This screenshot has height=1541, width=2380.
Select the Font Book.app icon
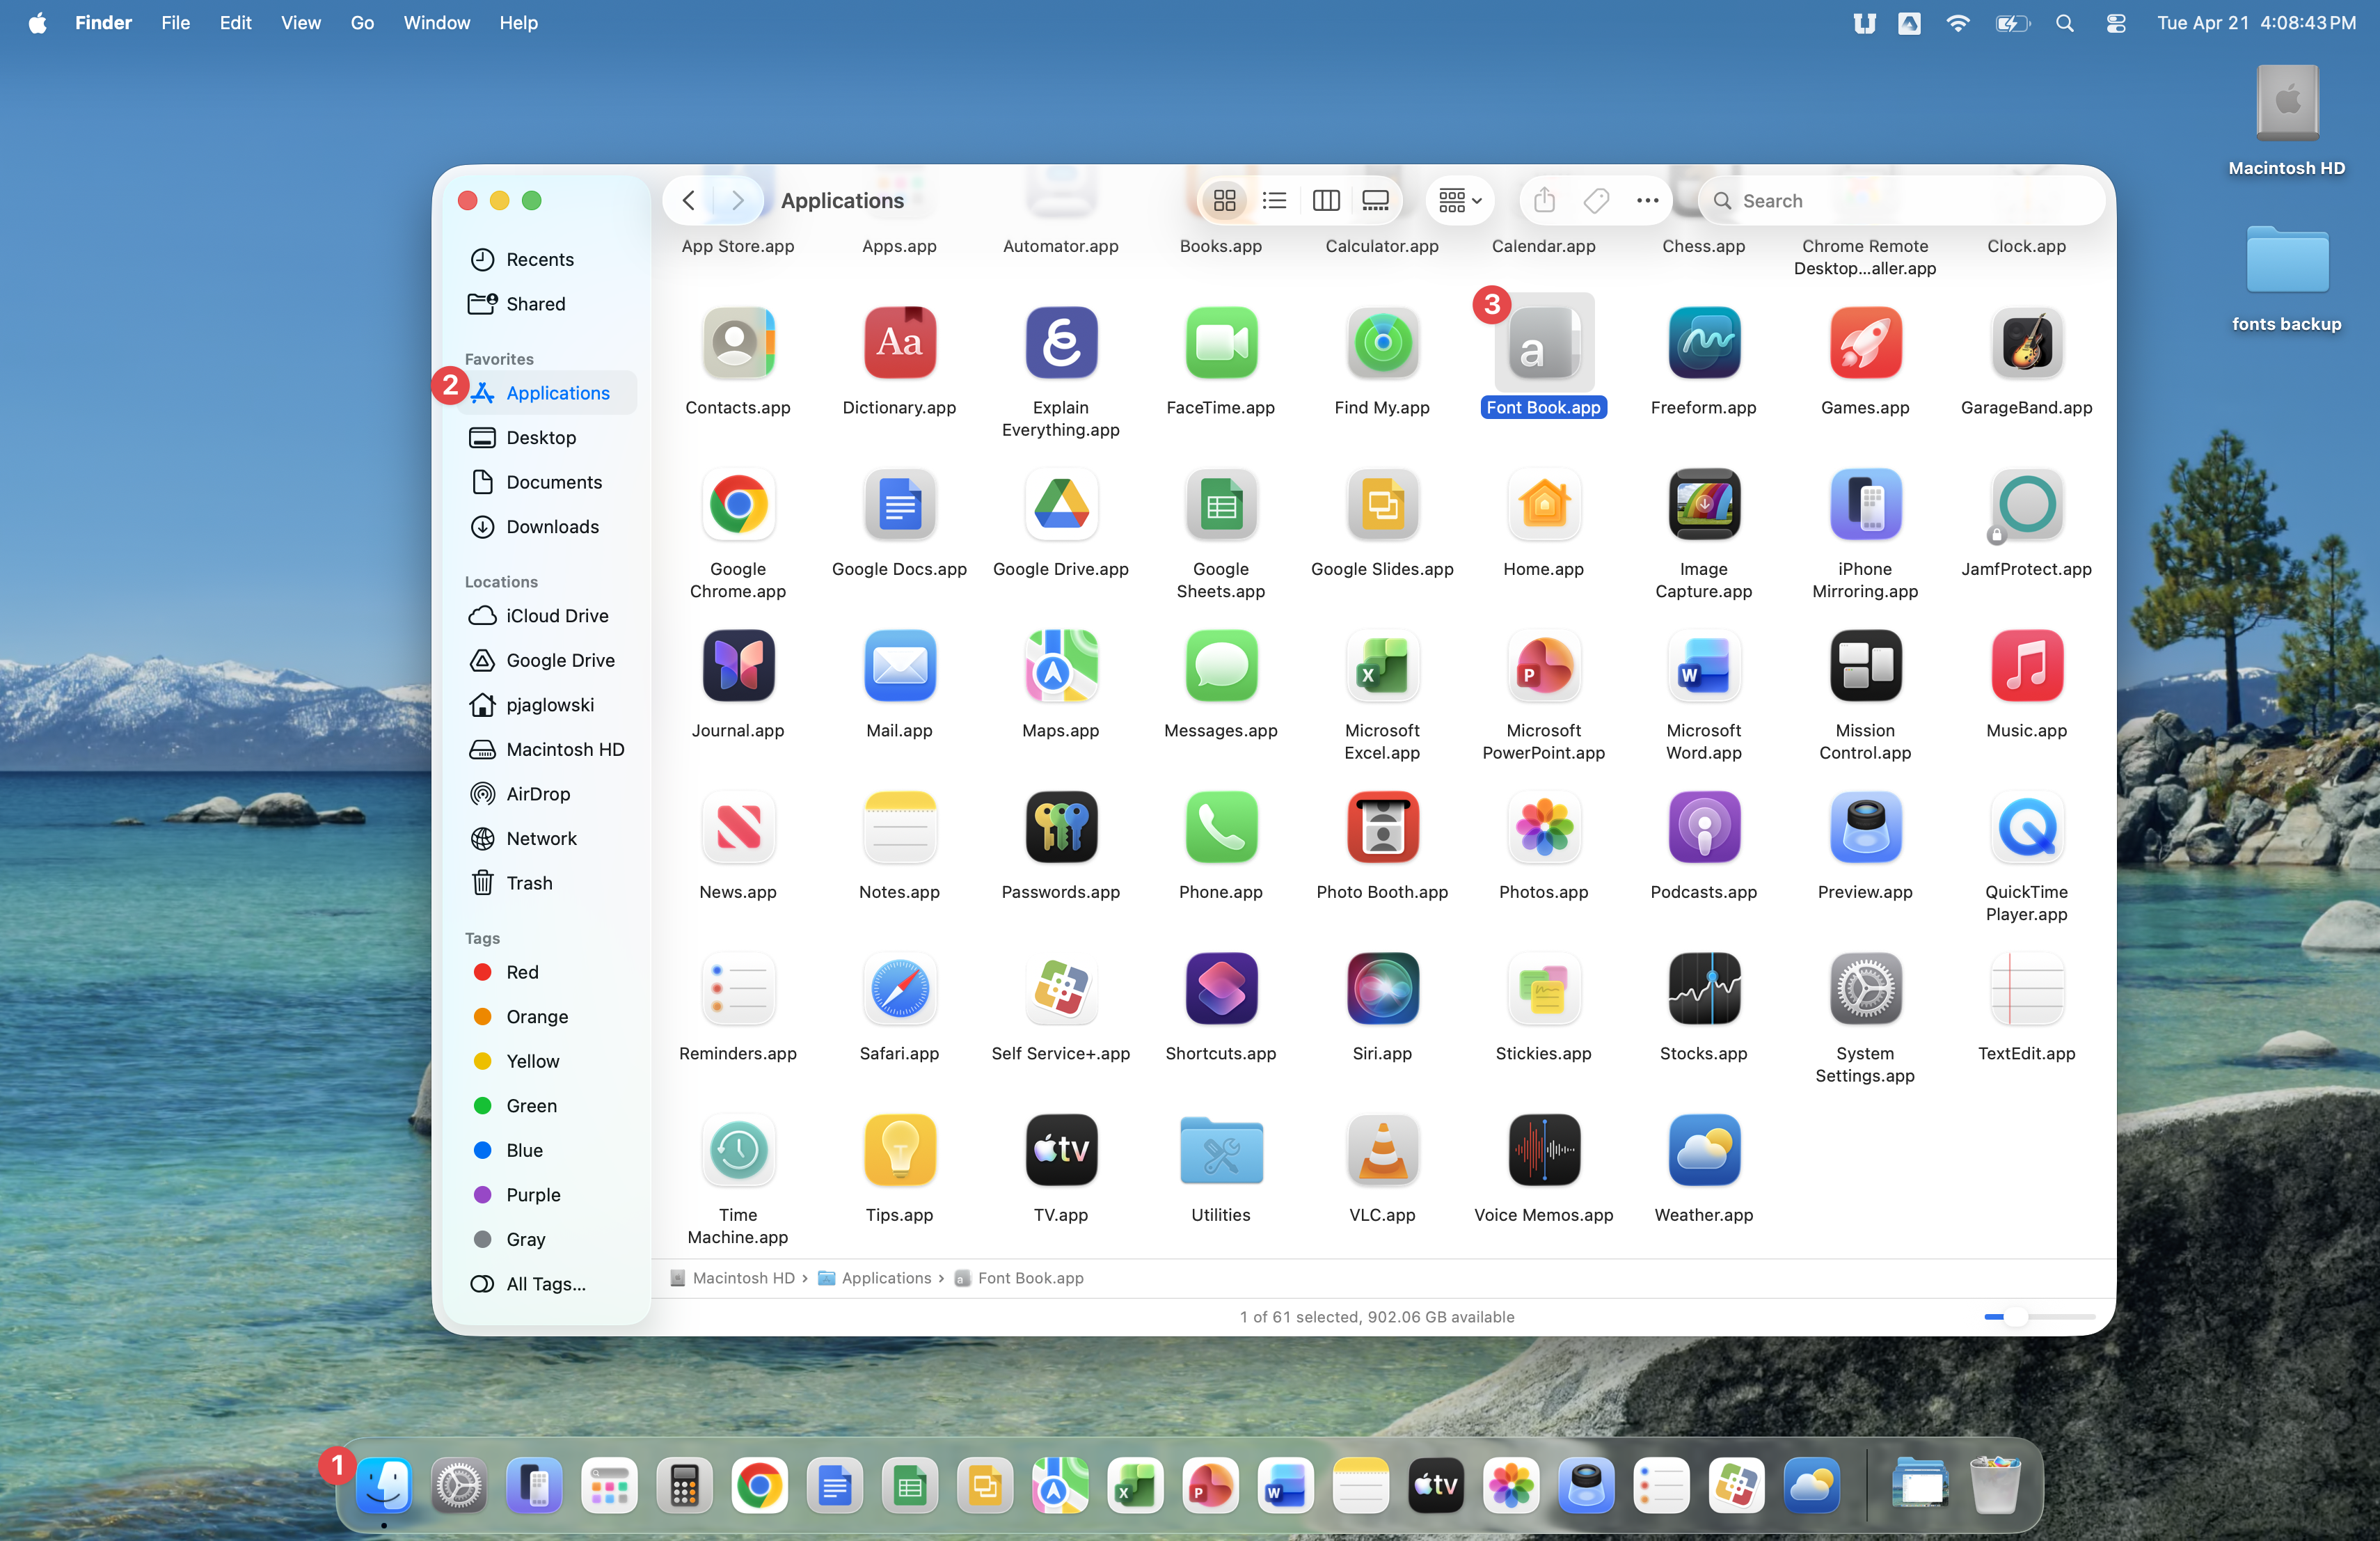(1543, 345)
